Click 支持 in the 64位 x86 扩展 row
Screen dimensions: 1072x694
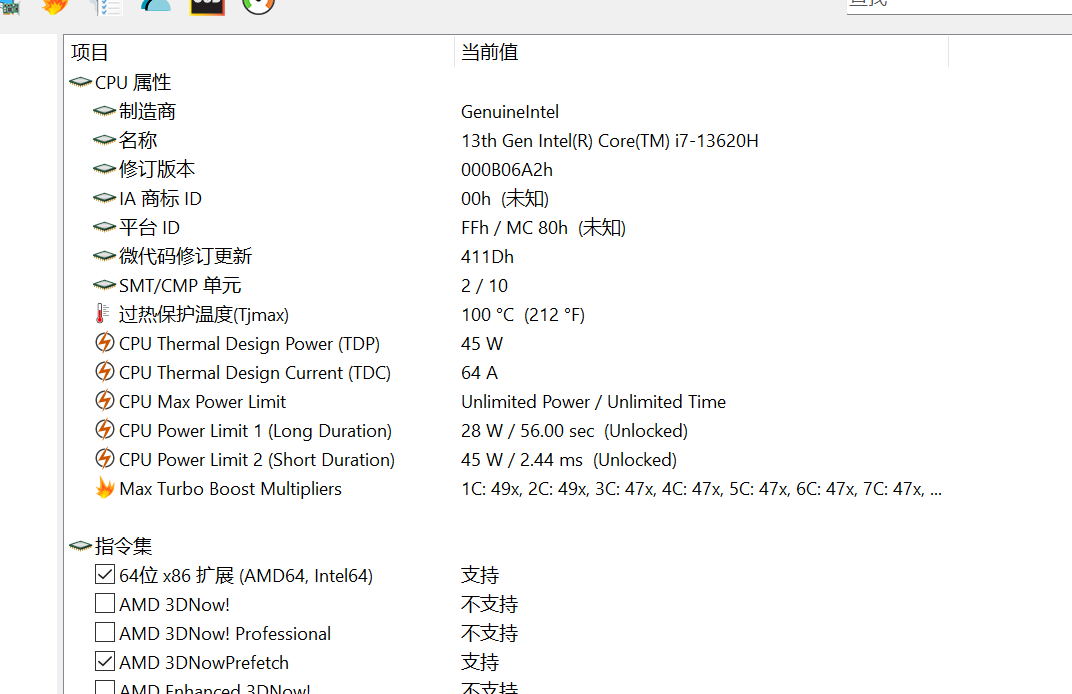(480, 575)
